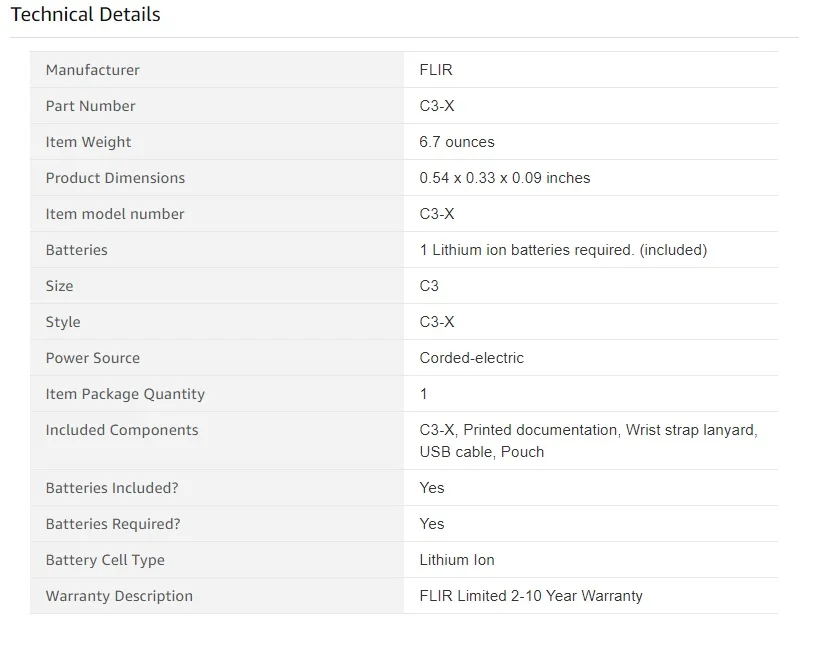Screen dimensions: 825x659
Task: Click the Item model number label
Action: coord(115,214)
